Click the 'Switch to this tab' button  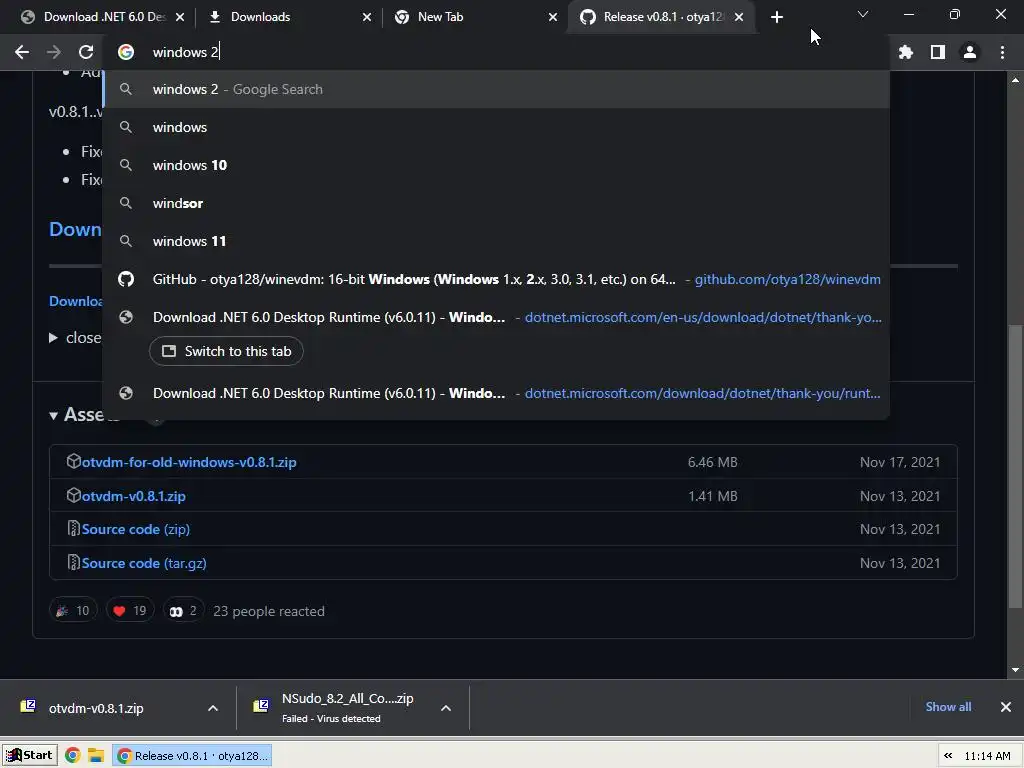click(226, 351)
